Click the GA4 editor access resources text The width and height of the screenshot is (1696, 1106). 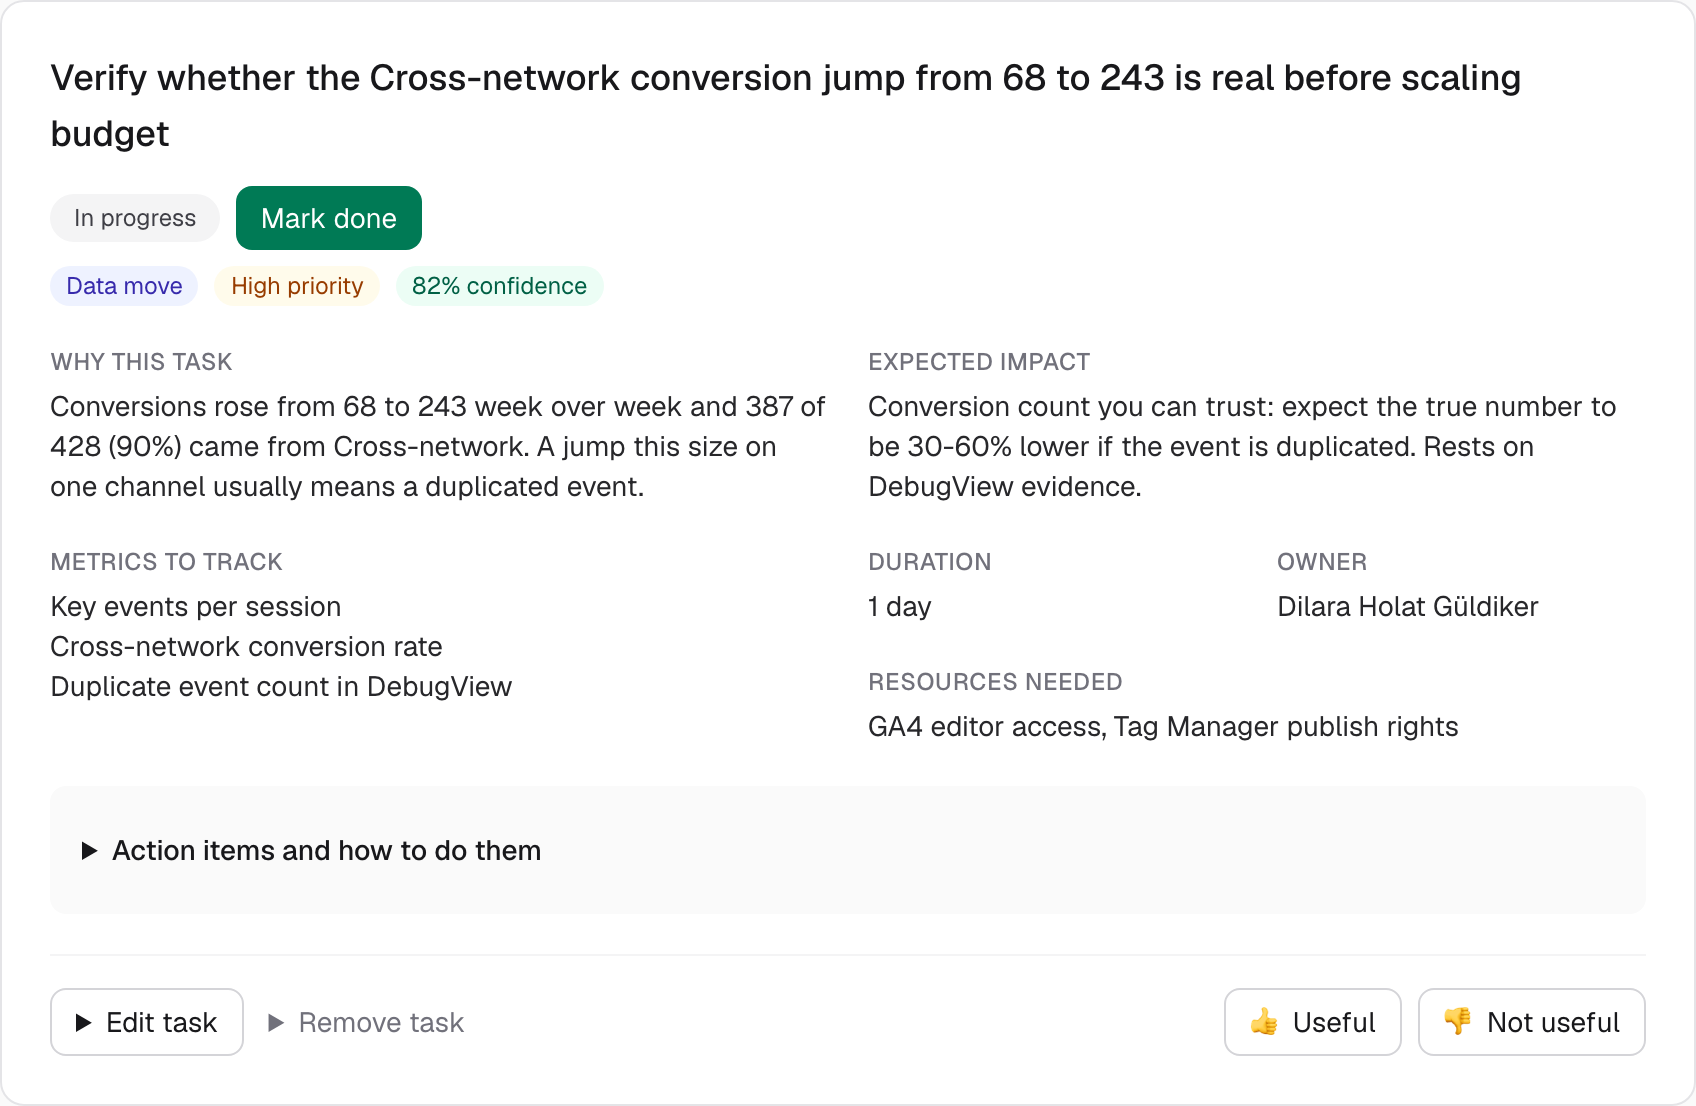[1163, 727]
